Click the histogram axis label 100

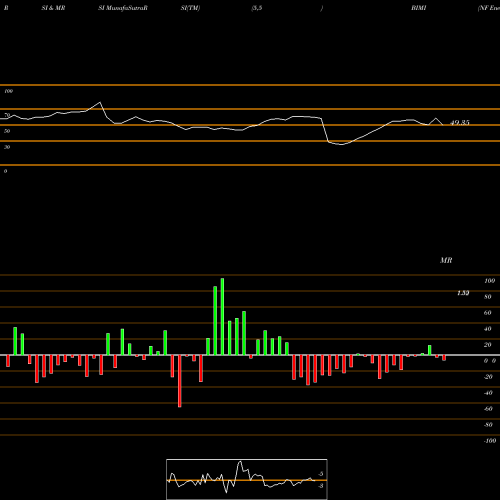(x=489, y=281)
